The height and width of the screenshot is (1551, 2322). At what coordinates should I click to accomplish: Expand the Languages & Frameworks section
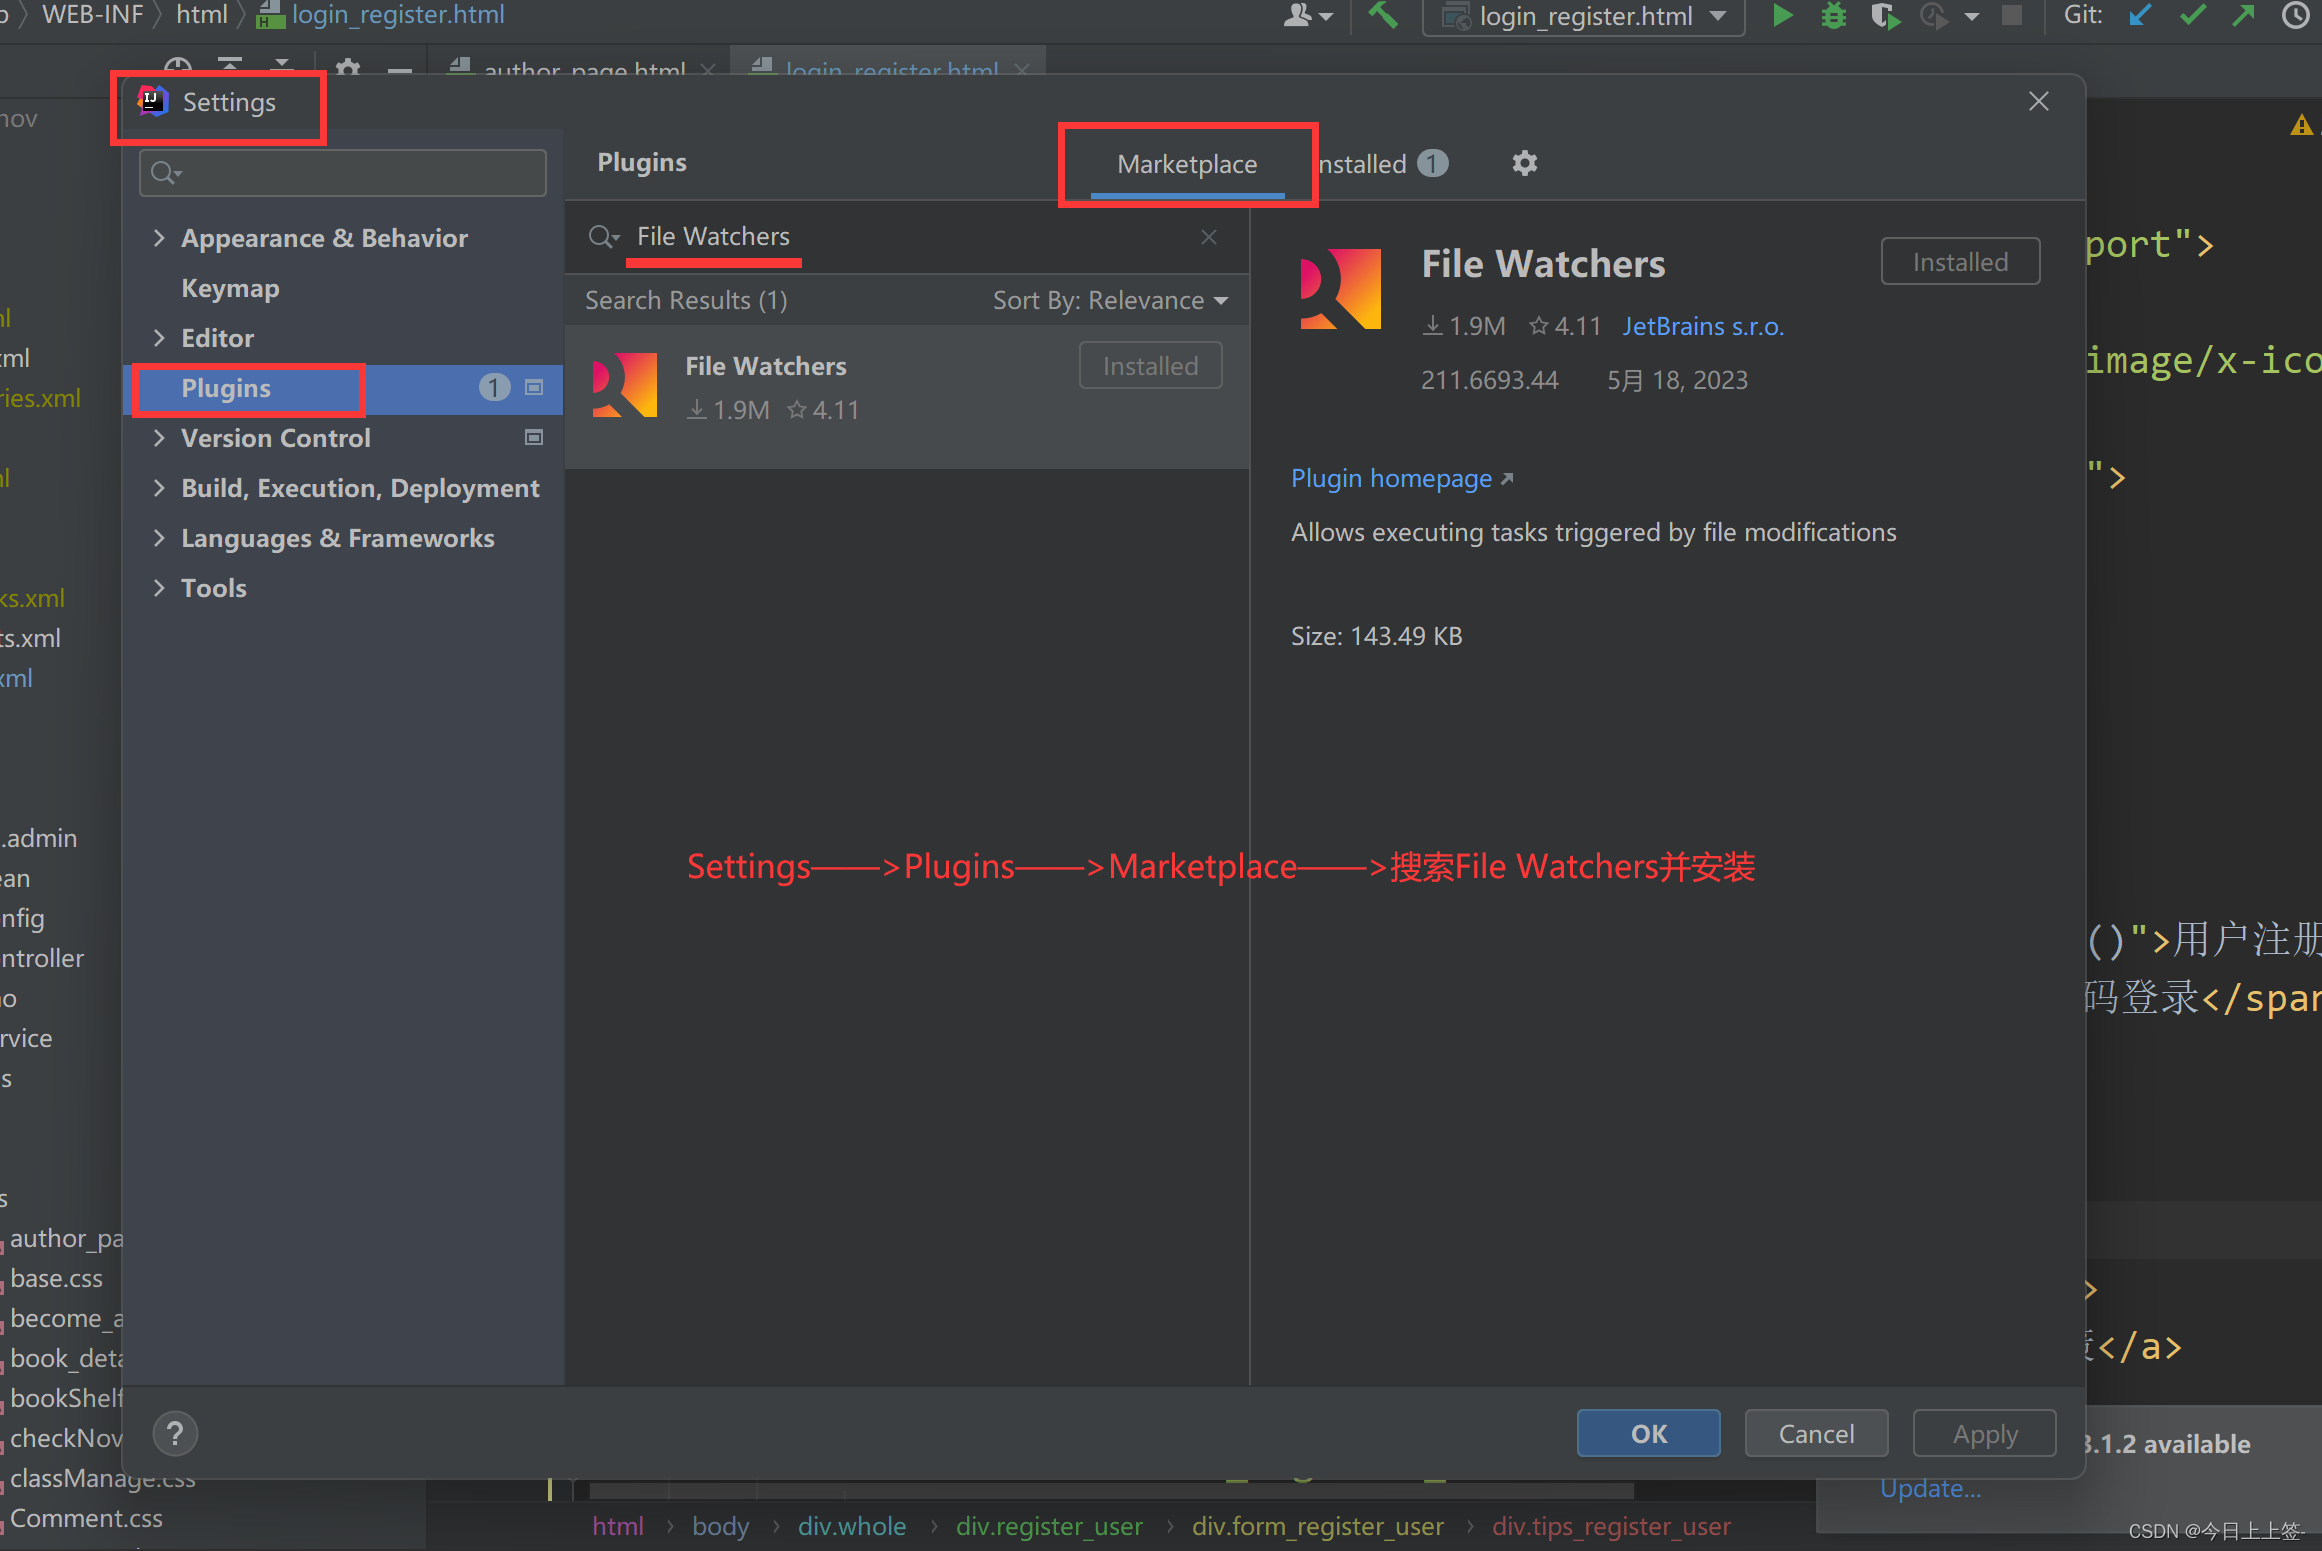(159, 538)
